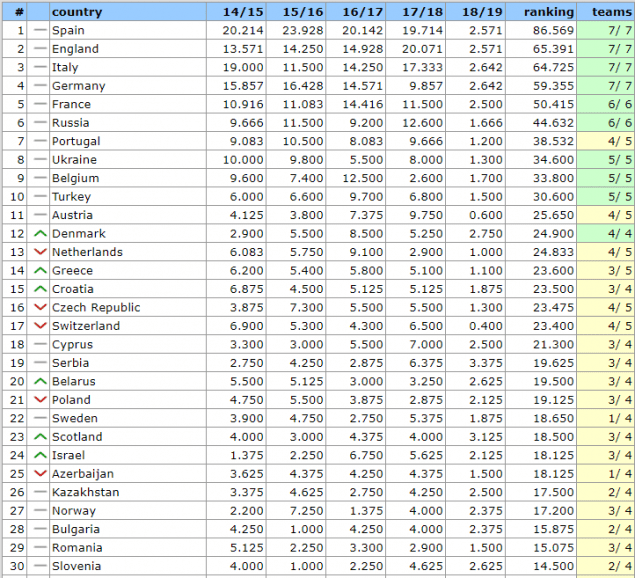The width and height of the screenshot is (635, 578).
Task: Click the red down arrow beside Azerbaijan
Action: (x=40, y=474)
